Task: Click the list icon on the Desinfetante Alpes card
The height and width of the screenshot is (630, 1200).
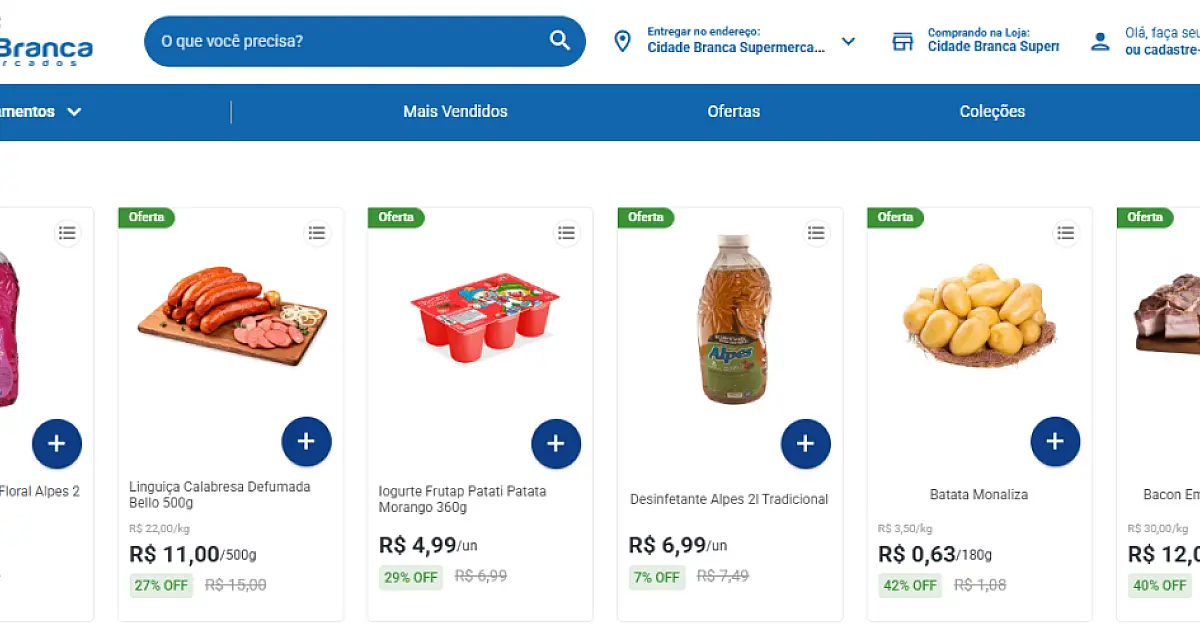Action: (816, 233)
